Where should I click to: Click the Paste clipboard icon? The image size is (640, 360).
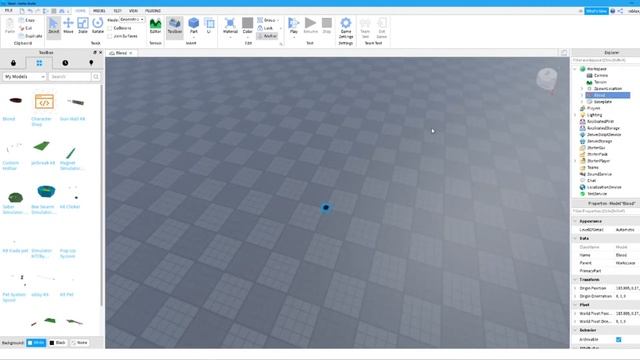click(x=10, y=26)
